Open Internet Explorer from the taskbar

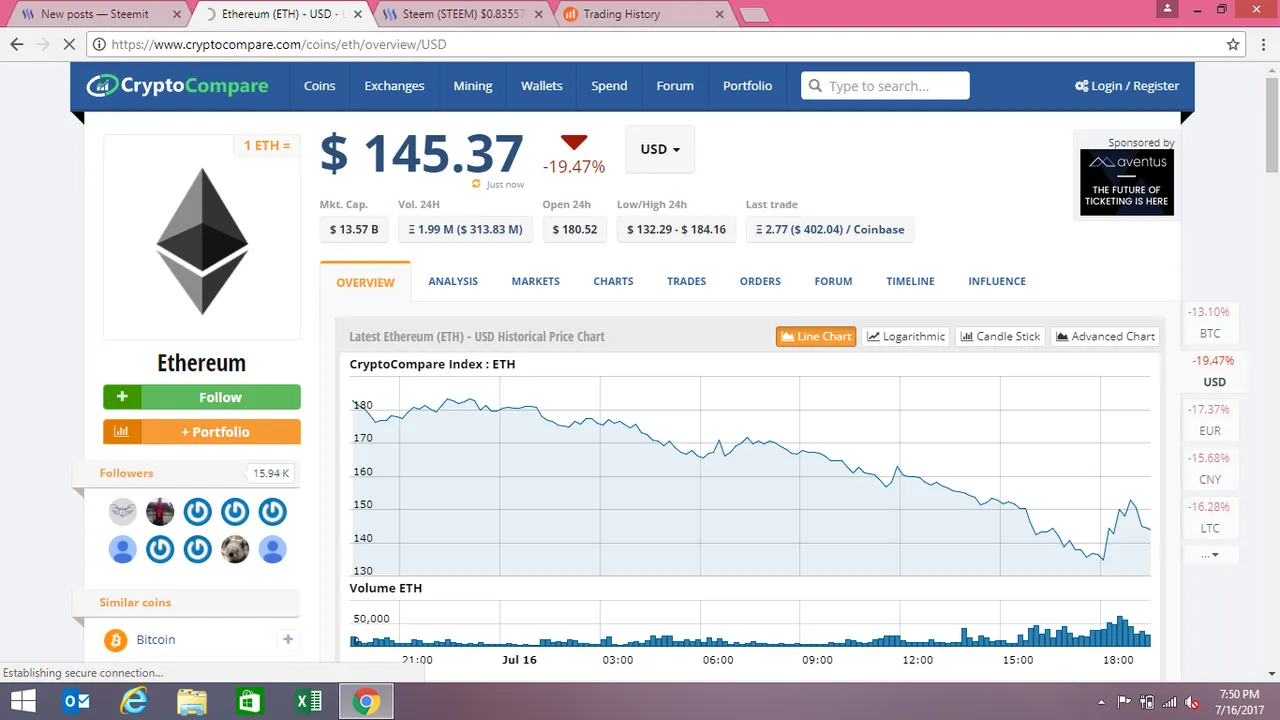click(x=134, y=702)
